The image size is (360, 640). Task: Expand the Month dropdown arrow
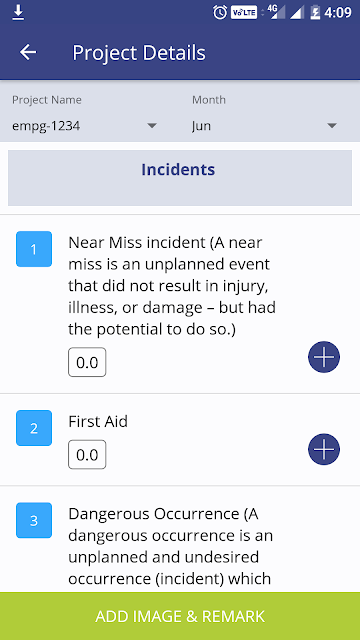tap(332, 126)
